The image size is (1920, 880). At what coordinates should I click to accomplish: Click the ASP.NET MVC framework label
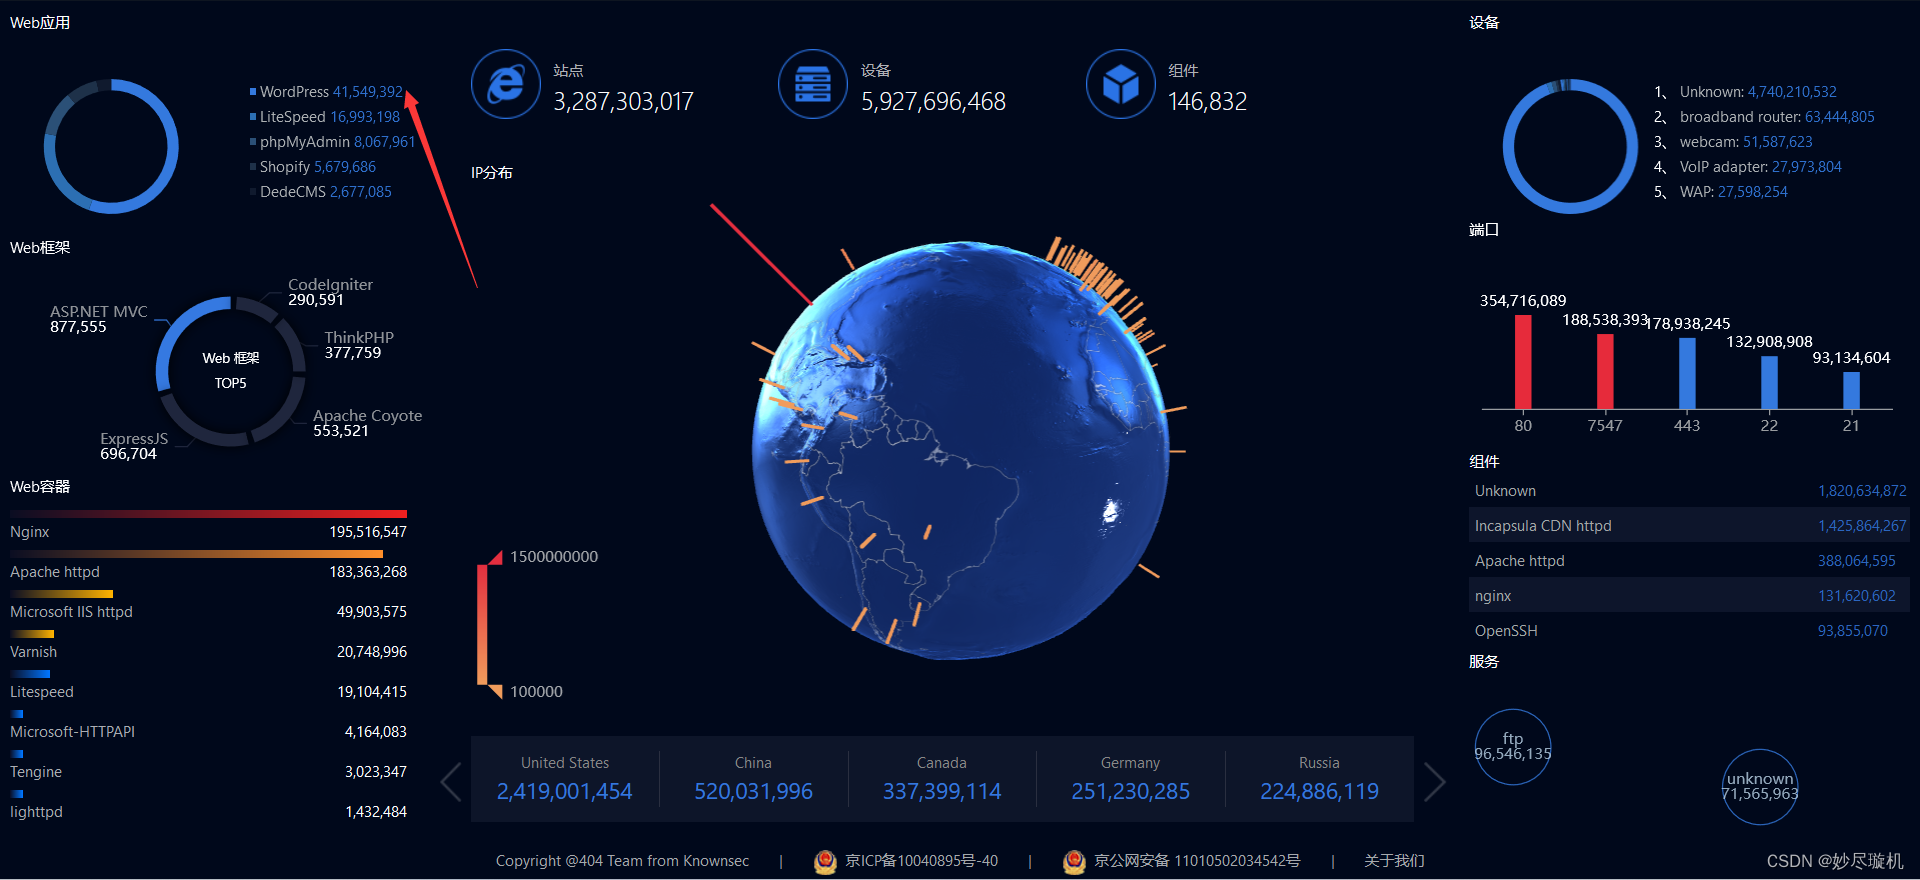coord(99,312)
